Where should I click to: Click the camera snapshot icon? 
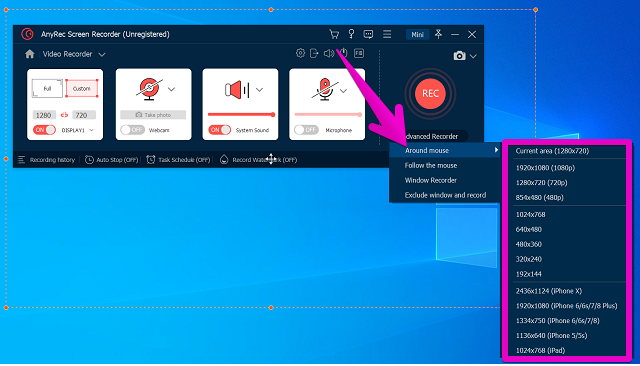[459, 55]
